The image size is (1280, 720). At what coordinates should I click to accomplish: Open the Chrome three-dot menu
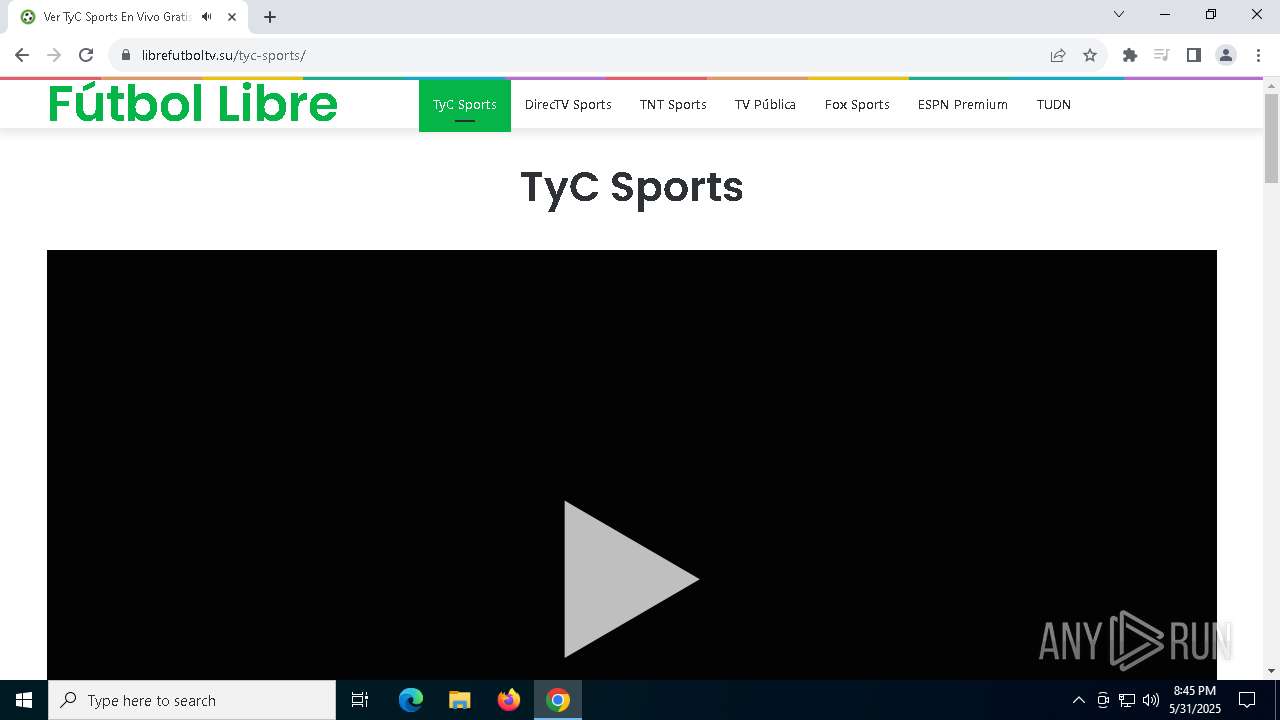[1258, 55]
